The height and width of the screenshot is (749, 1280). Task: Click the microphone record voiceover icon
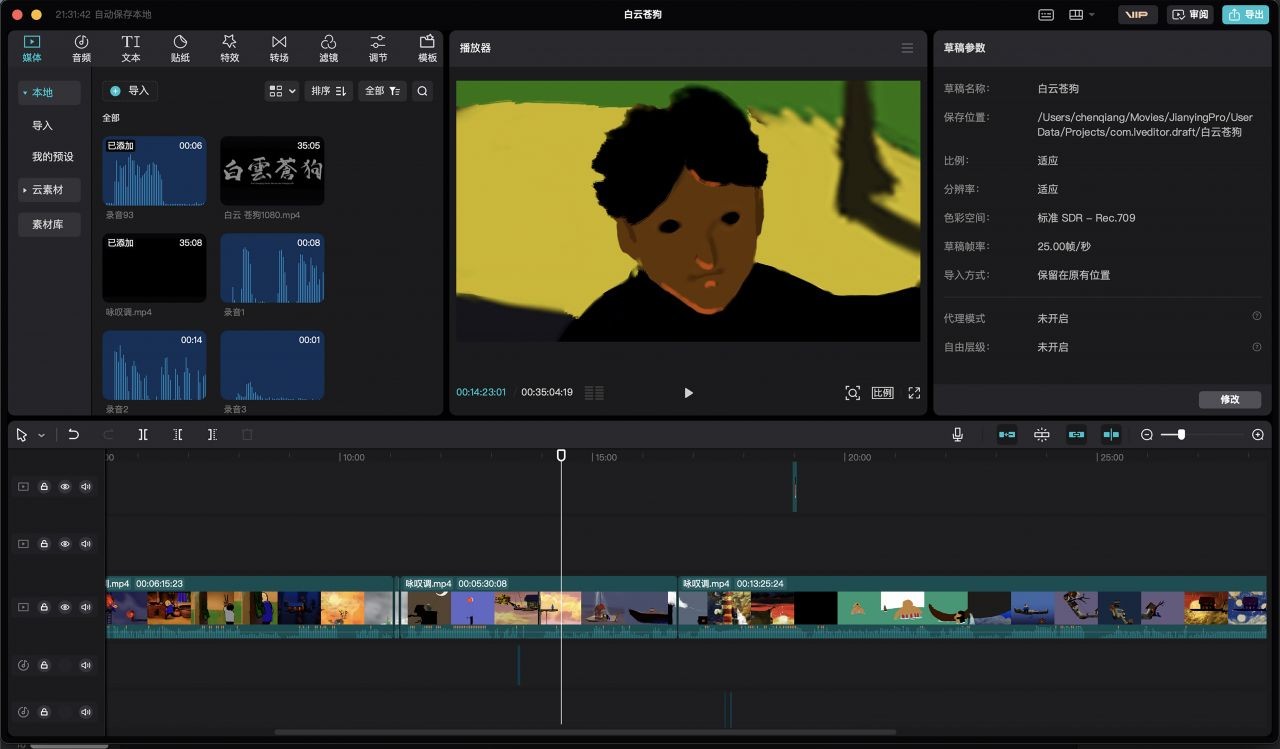pos(957,435)
